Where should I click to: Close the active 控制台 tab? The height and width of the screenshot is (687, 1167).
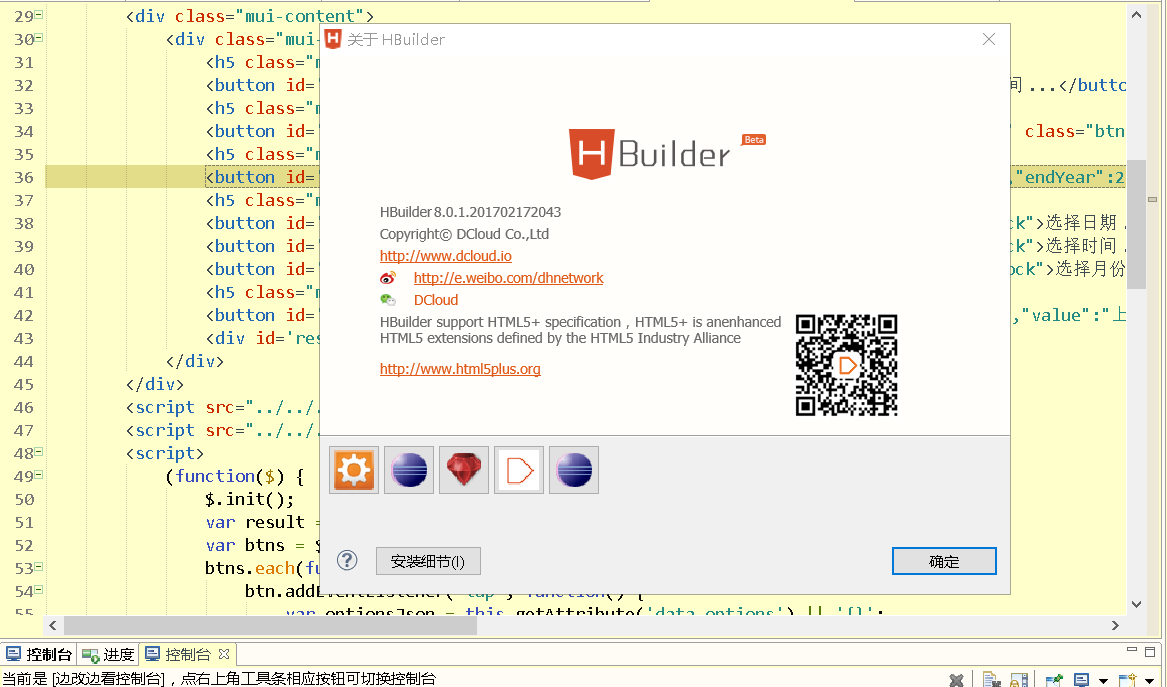(x=224, y=655)
